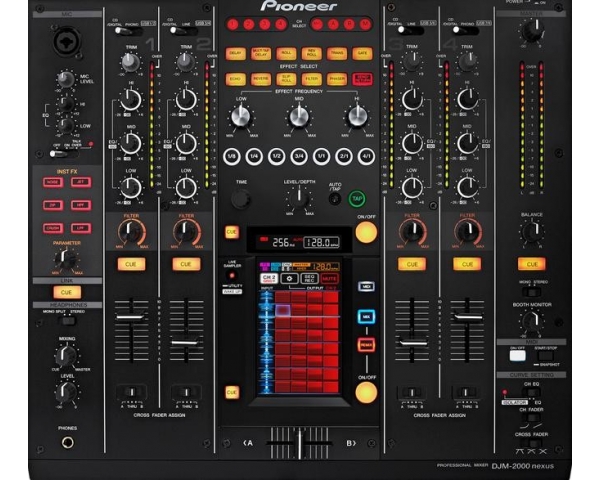
Task: Click the MIDI ON/OFF white button
Action: click(x=517, y=355)
